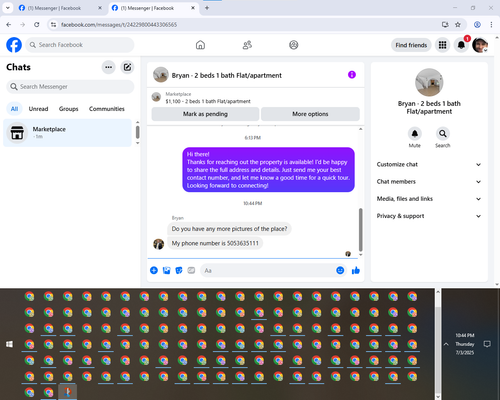Click the Mark as pending button
Image resolution: width=500 pixels, height=400 pixels.
click(x=205, y=114)
